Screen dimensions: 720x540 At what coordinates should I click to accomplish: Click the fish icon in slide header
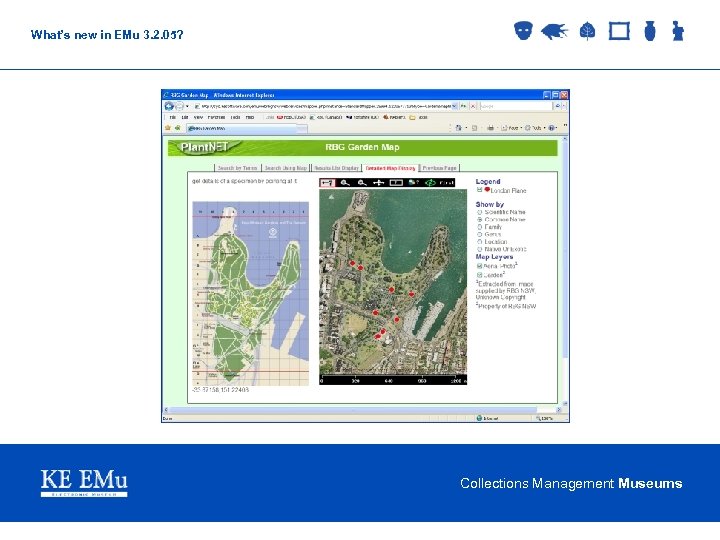coord(554,31)
